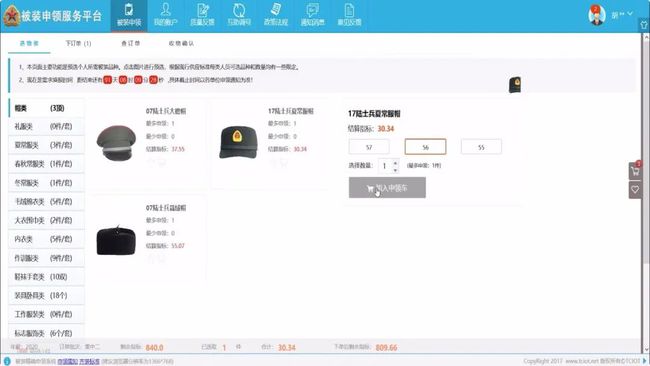
Task: Open the 17陆士兵夏常服帽 product title in list
Action: tap(291, 111)
